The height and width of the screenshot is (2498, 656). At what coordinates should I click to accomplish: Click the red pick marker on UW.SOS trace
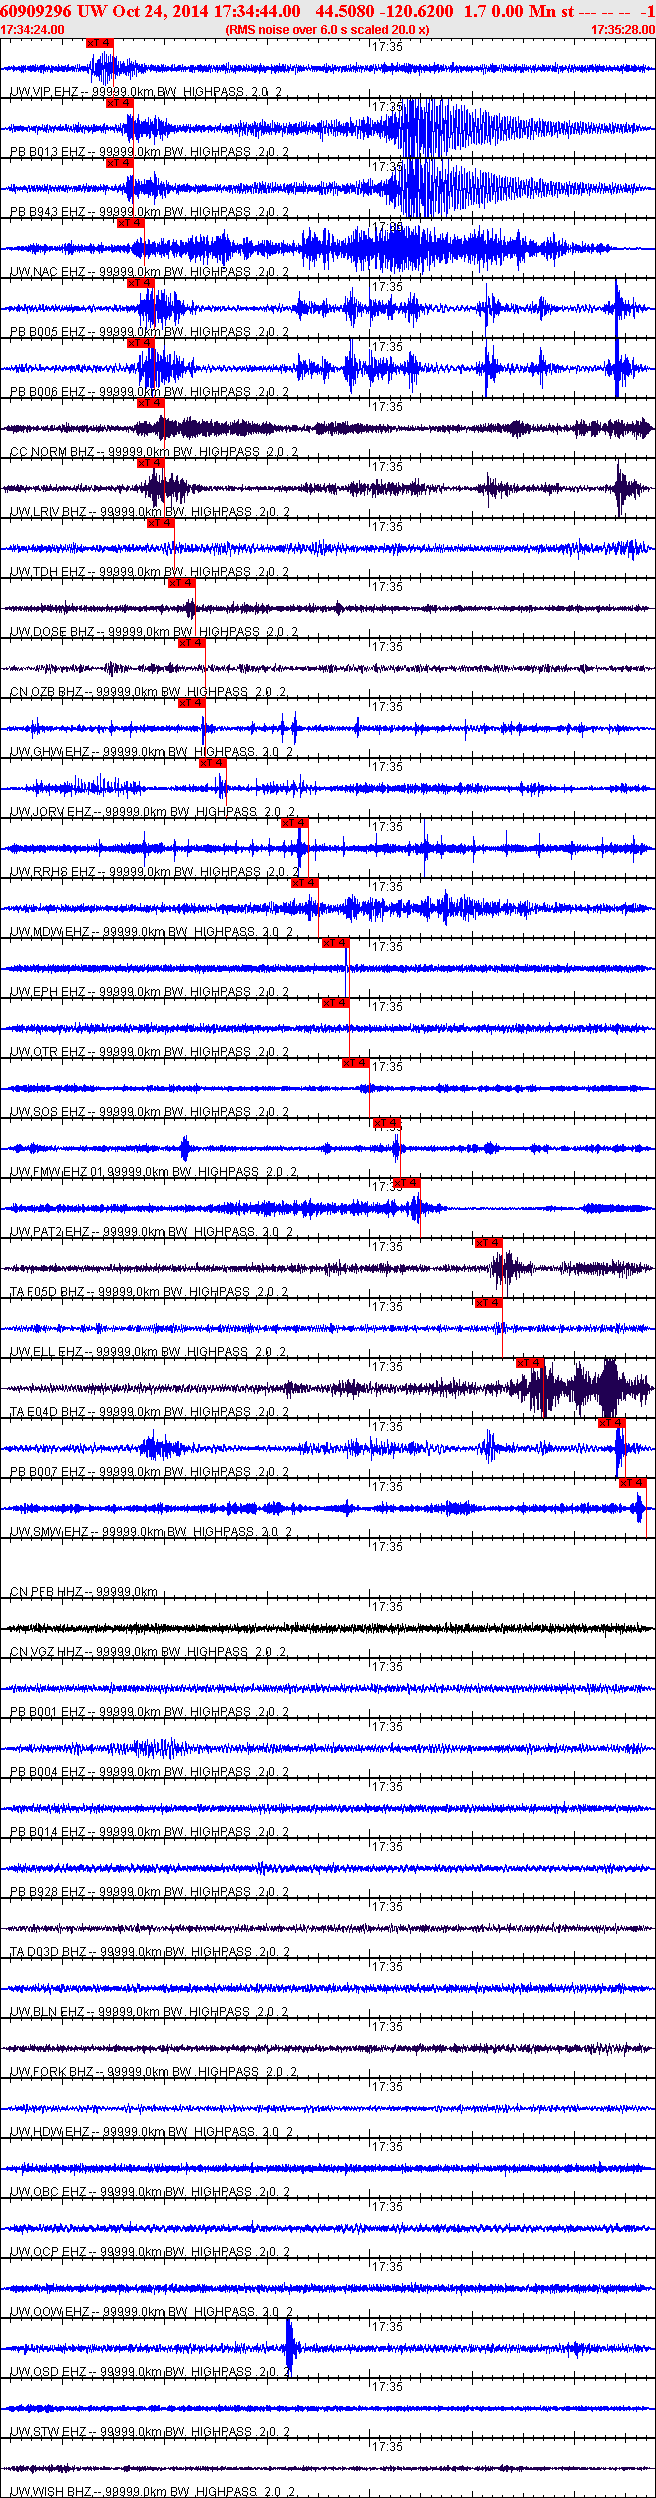[x=356, y=1063]
